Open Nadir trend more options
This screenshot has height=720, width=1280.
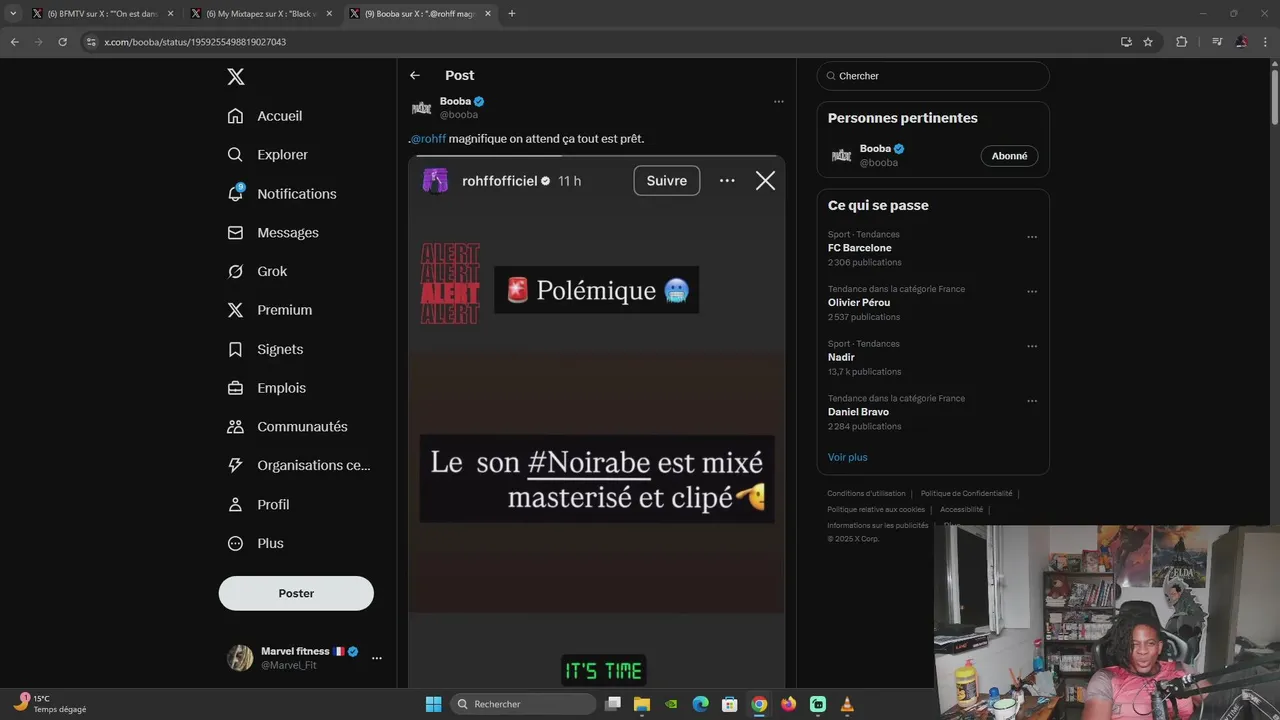click(1032, 346)
